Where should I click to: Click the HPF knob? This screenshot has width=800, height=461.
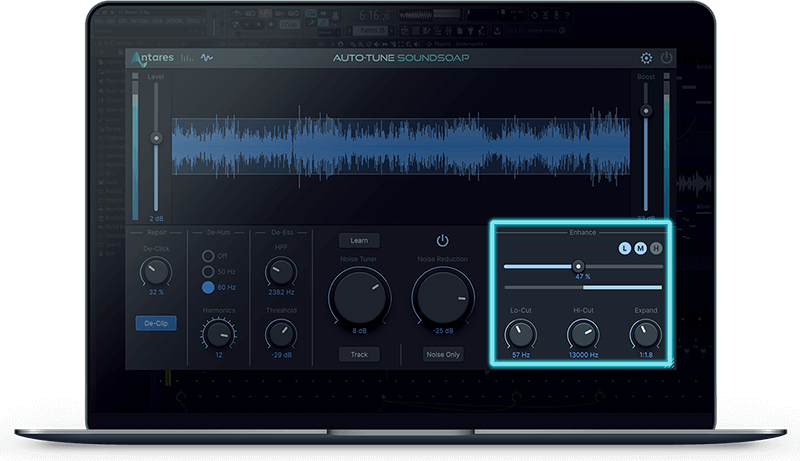tap(281, 272)
